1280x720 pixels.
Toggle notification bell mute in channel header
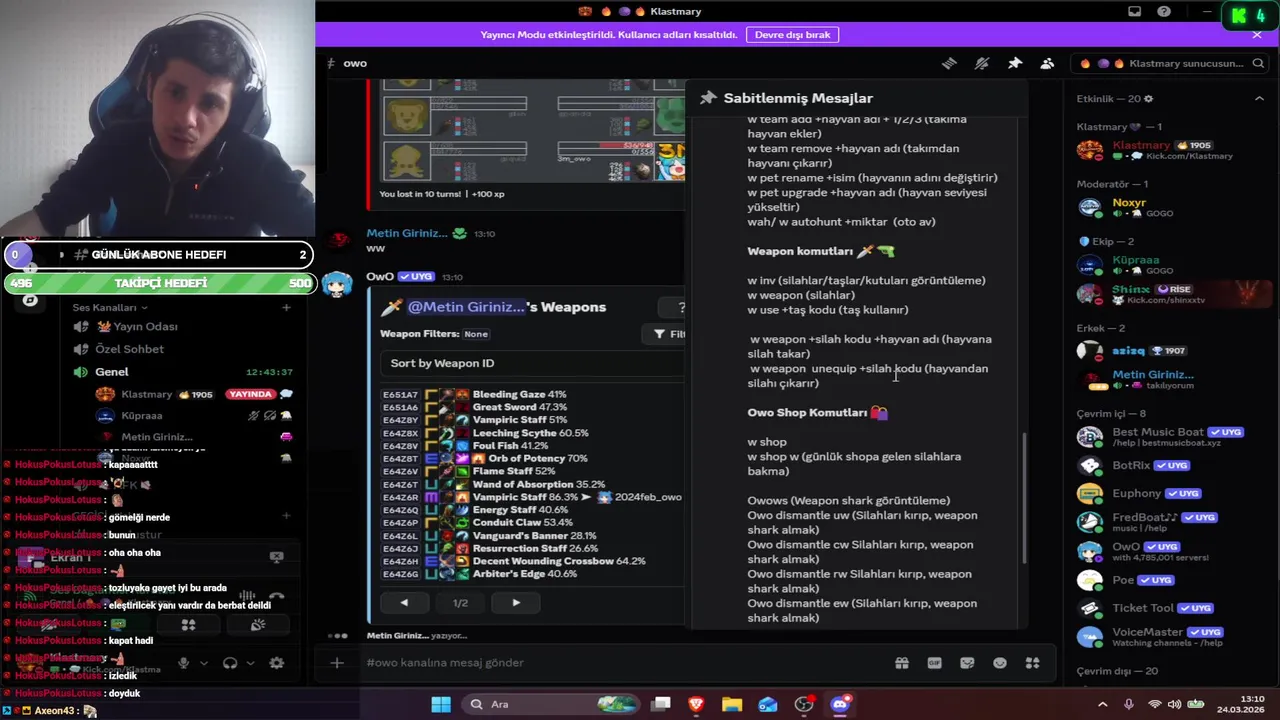click(x=982, y=63)
